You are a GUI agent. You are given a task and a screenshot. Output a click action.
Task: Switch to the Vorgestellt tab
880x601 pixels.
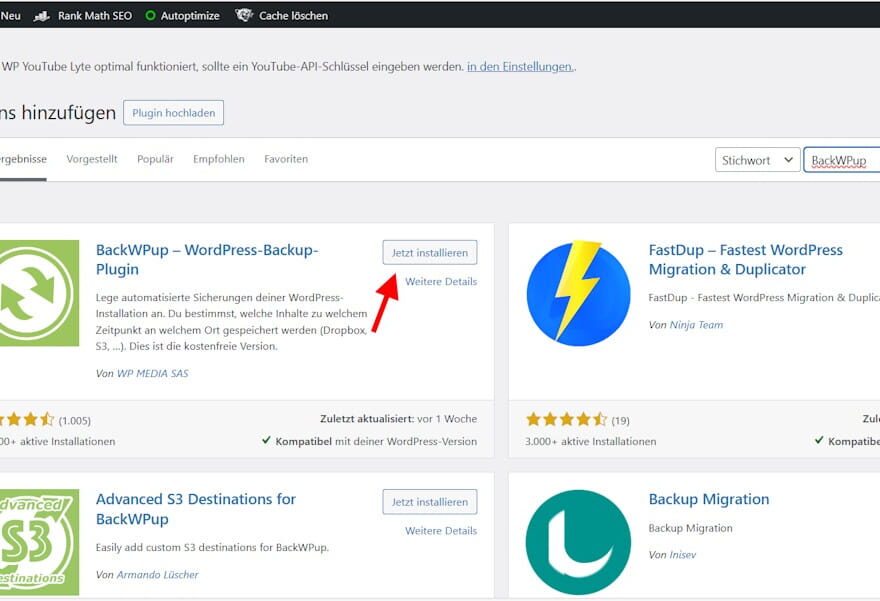(x=92, y=159)
